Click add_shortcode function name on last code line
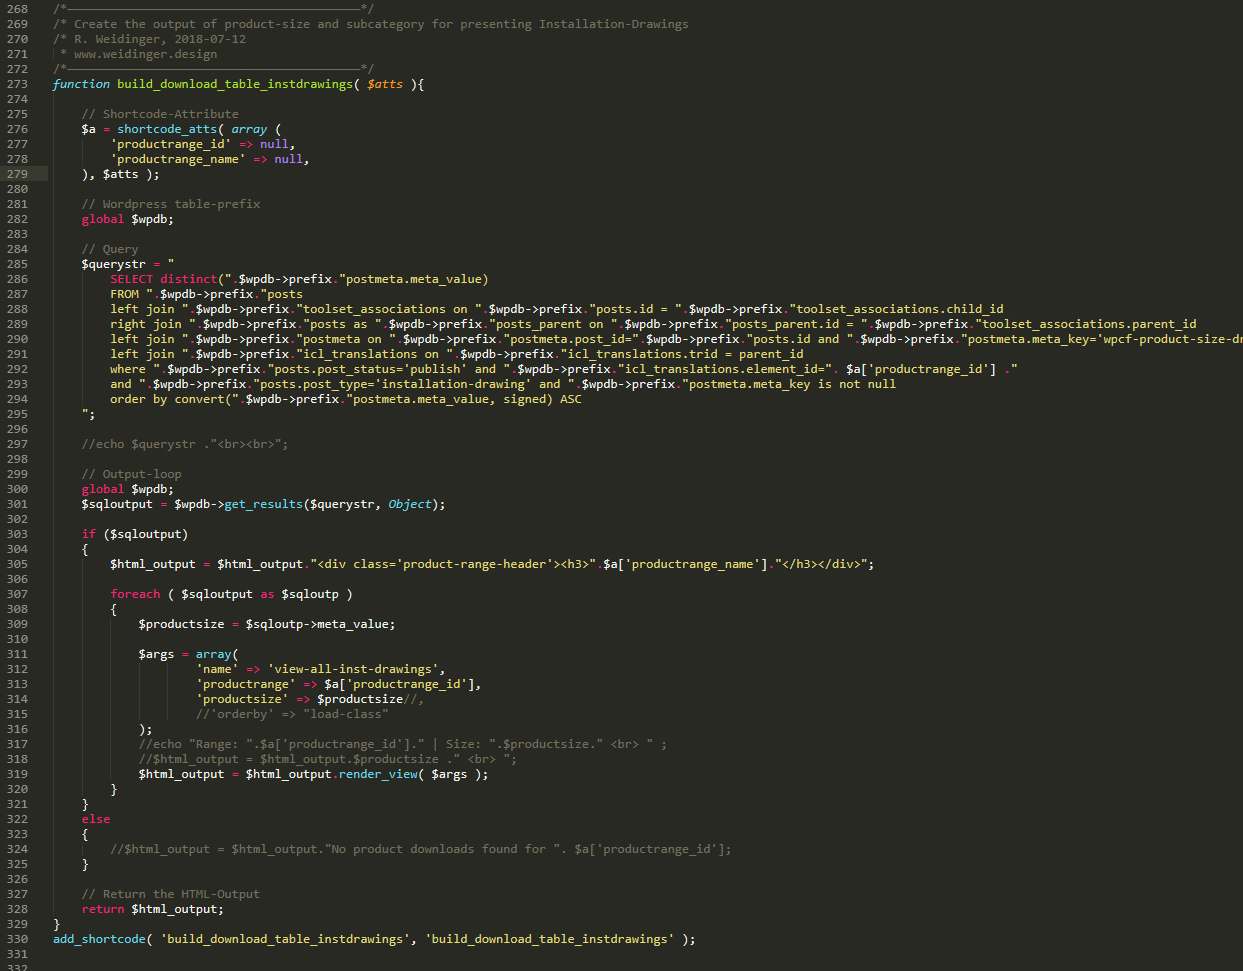The width and height of the screenshot is (1243, 971). coord(99,939)
